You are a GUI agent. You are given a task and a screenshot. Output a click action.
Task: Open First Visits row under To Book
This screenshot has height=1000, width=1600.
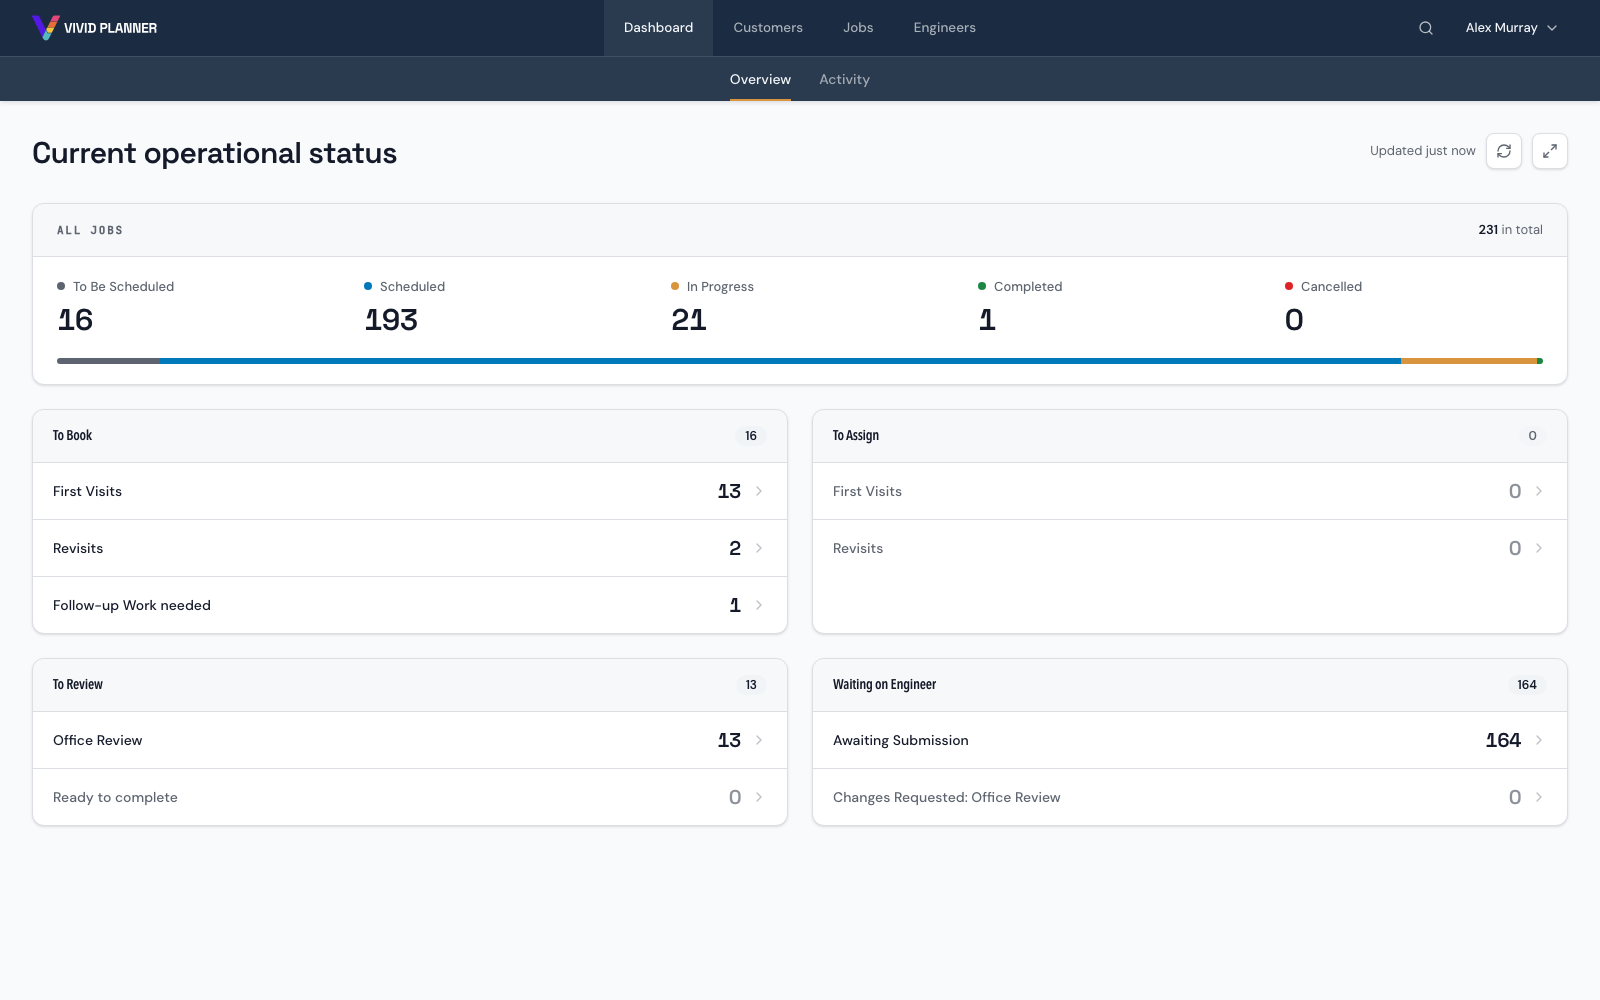410,491
